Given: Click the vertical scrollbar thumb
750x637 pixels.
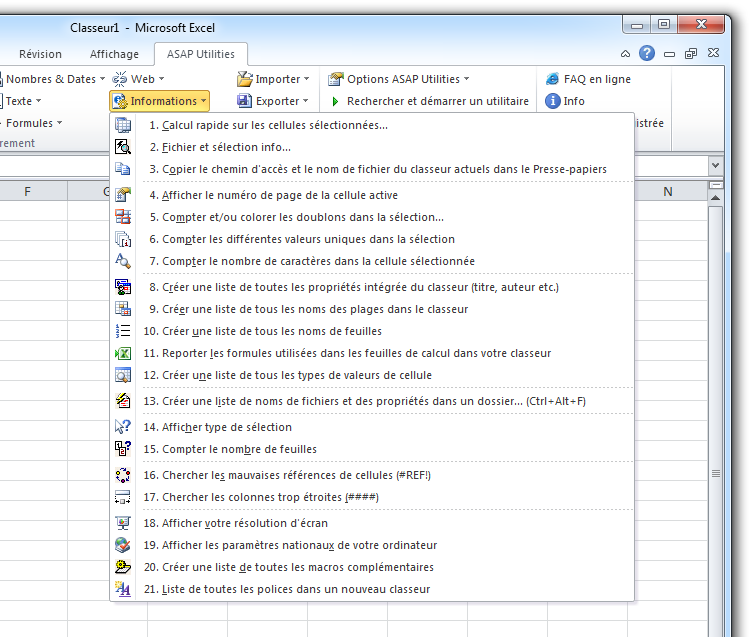Looking at the screenshot, I should tap(716, 473).
